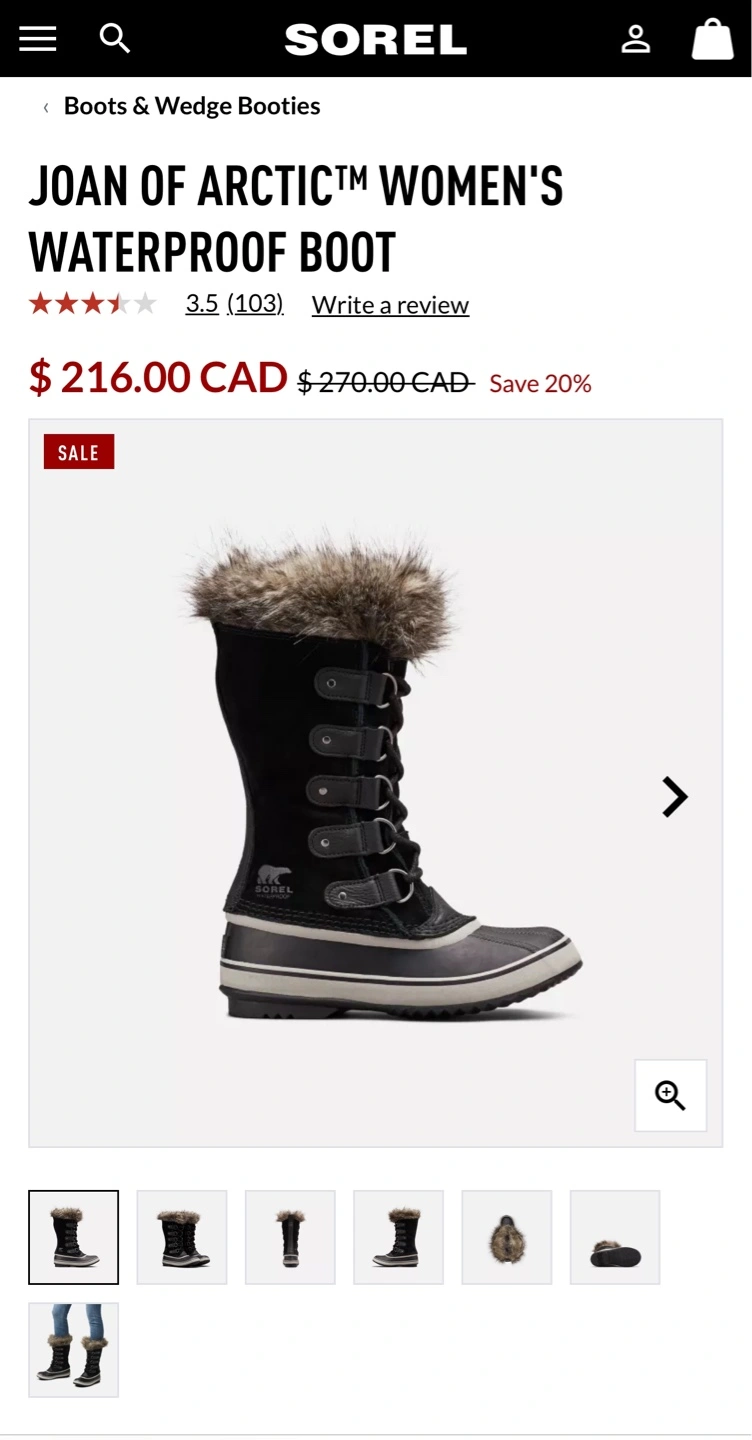Click the Write a review link
Viewport: 752px width, 1440px height.
tap(390, 305)
